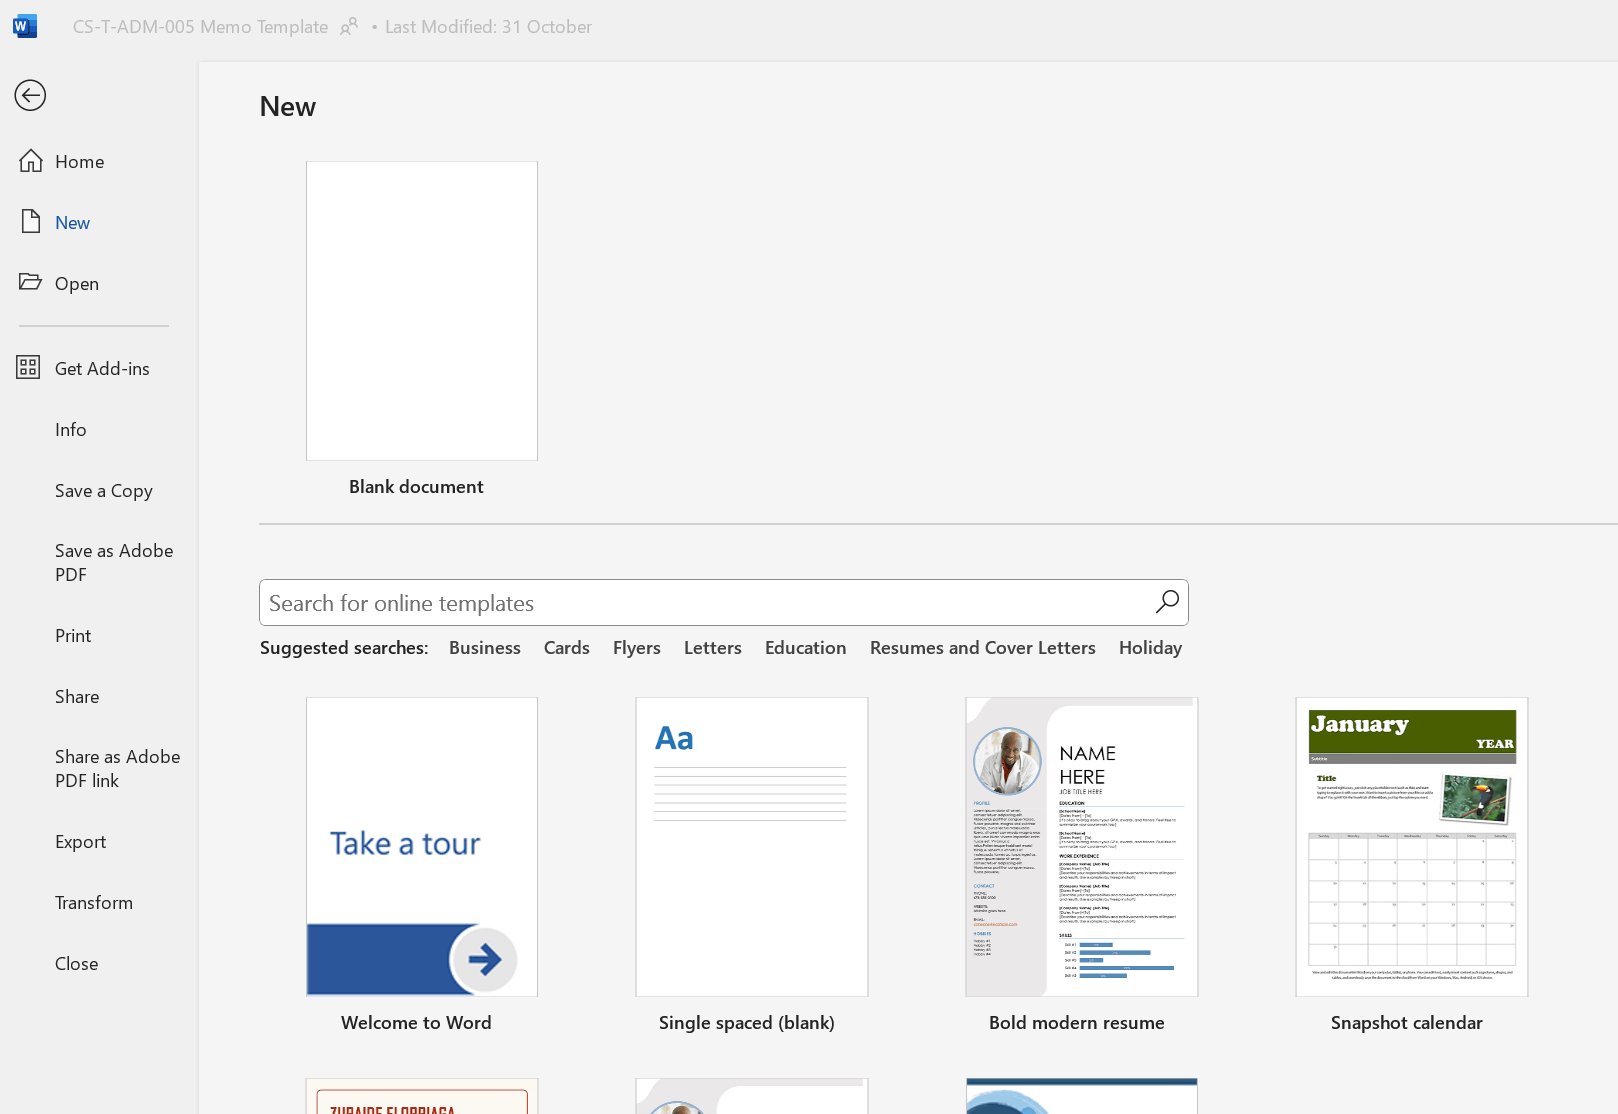Click the magnifier search icon for templates

tap(1167, 602)
